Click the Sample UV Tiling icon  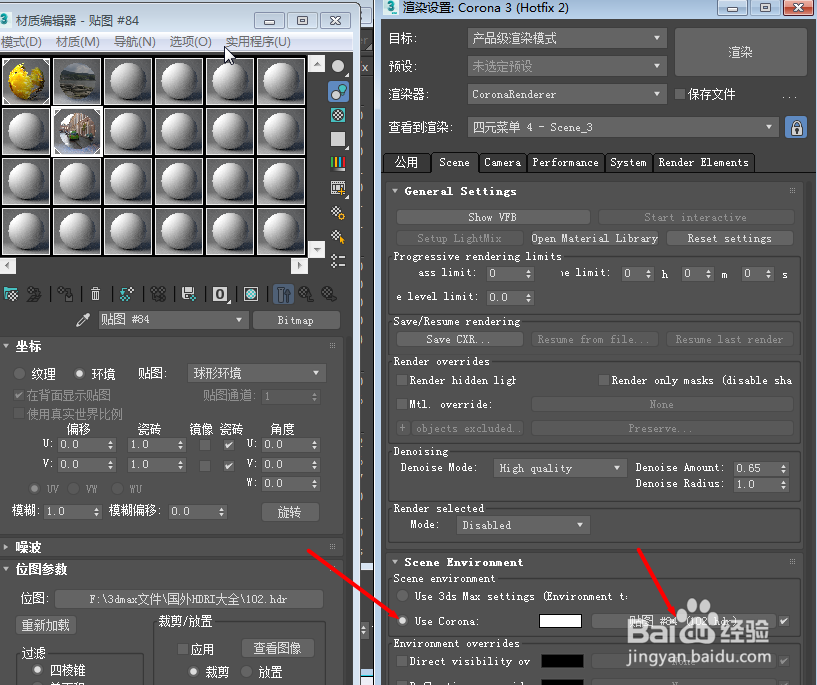[x=338, y=139]
